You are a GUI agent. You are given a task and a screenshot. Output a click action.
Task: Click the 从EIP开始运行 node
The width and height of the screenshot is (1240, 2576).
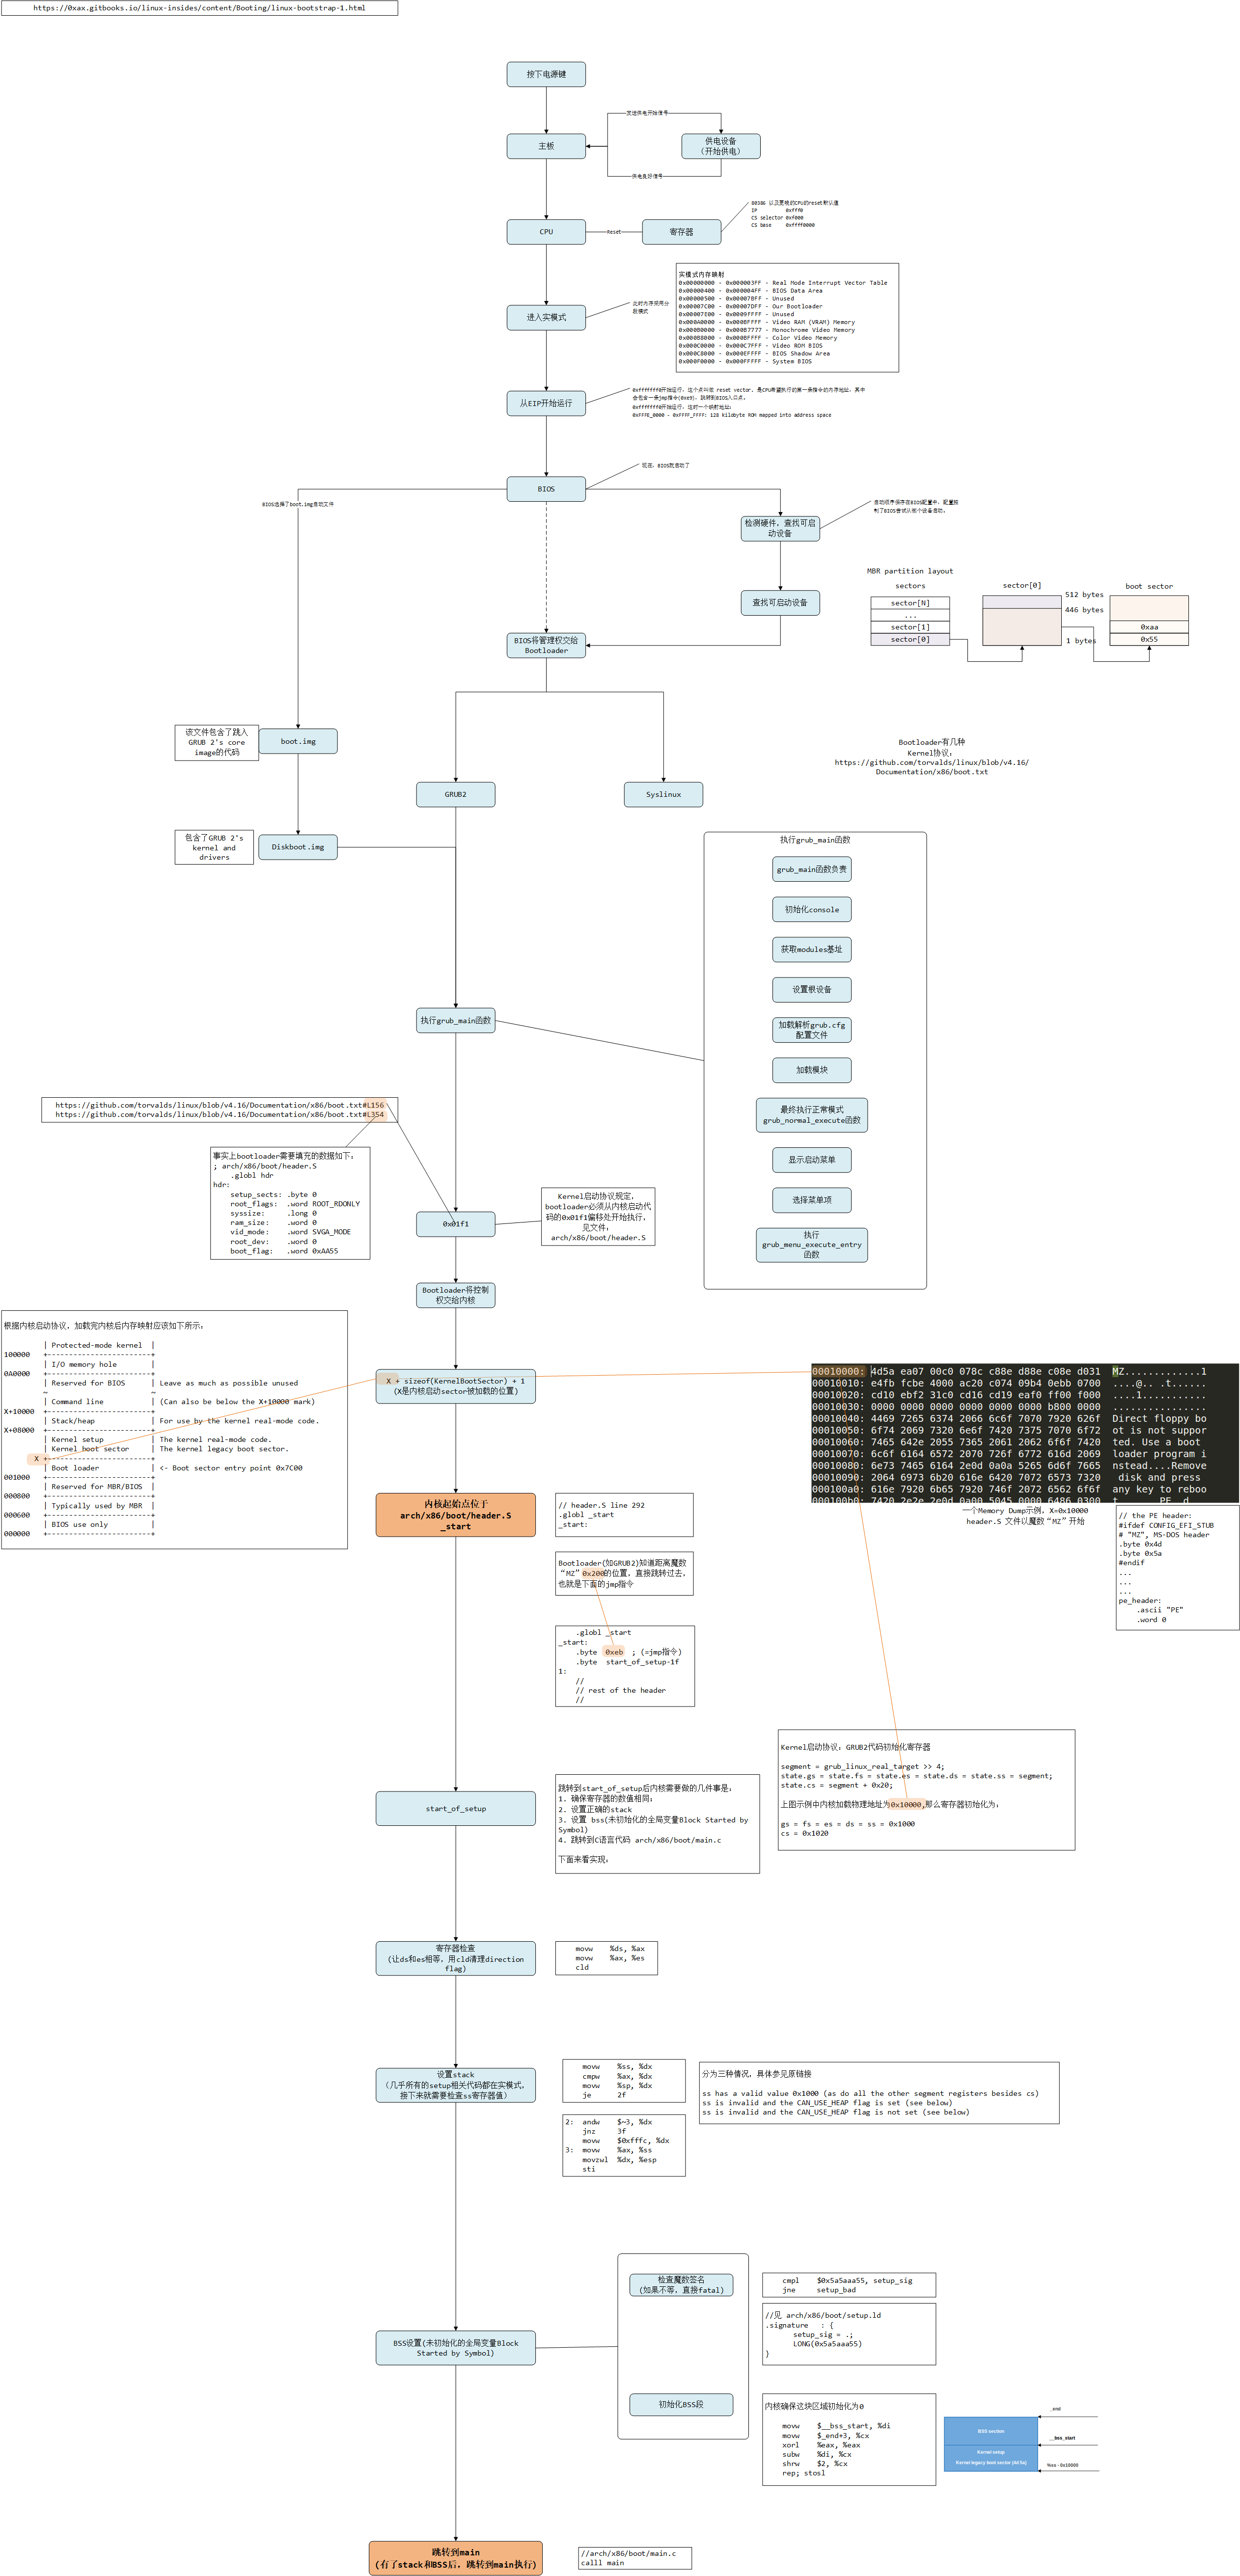[546, 403]
